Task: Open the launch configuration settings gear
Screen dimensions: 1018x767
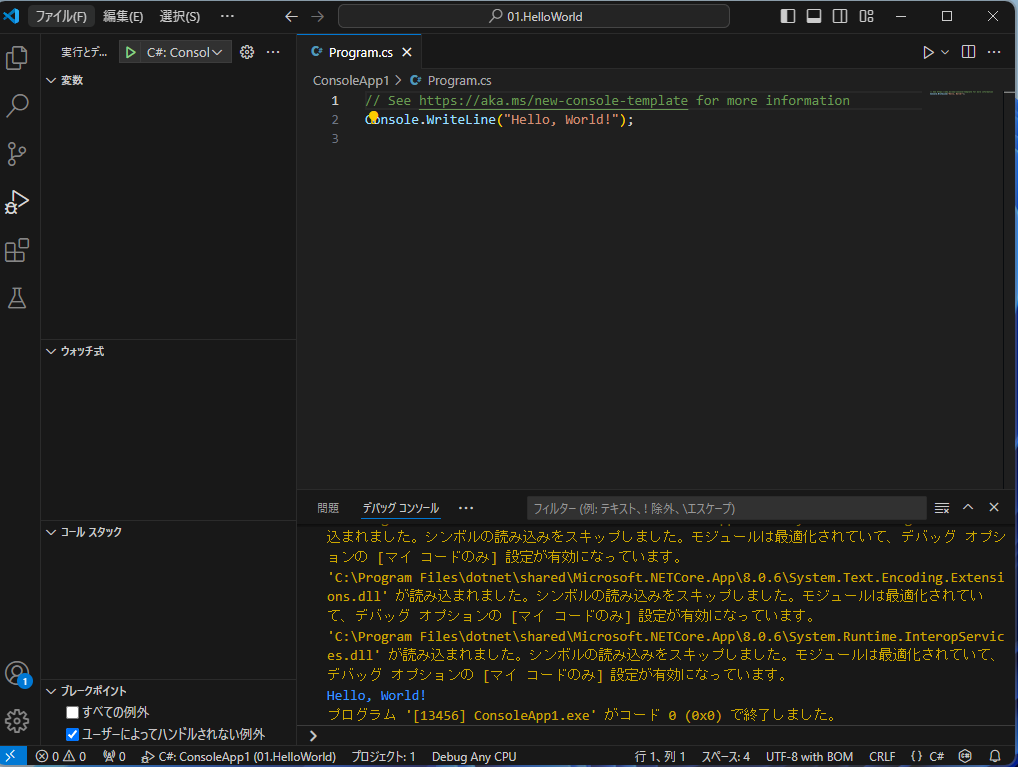Action: click(x=246, y=51)
